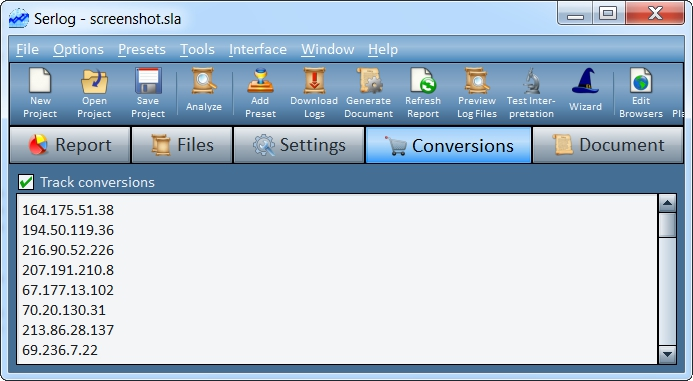Select IP address 69.236.7.22
Image resolution: width=693 pixels, height=381 pixels.
(x=60, y=350)
